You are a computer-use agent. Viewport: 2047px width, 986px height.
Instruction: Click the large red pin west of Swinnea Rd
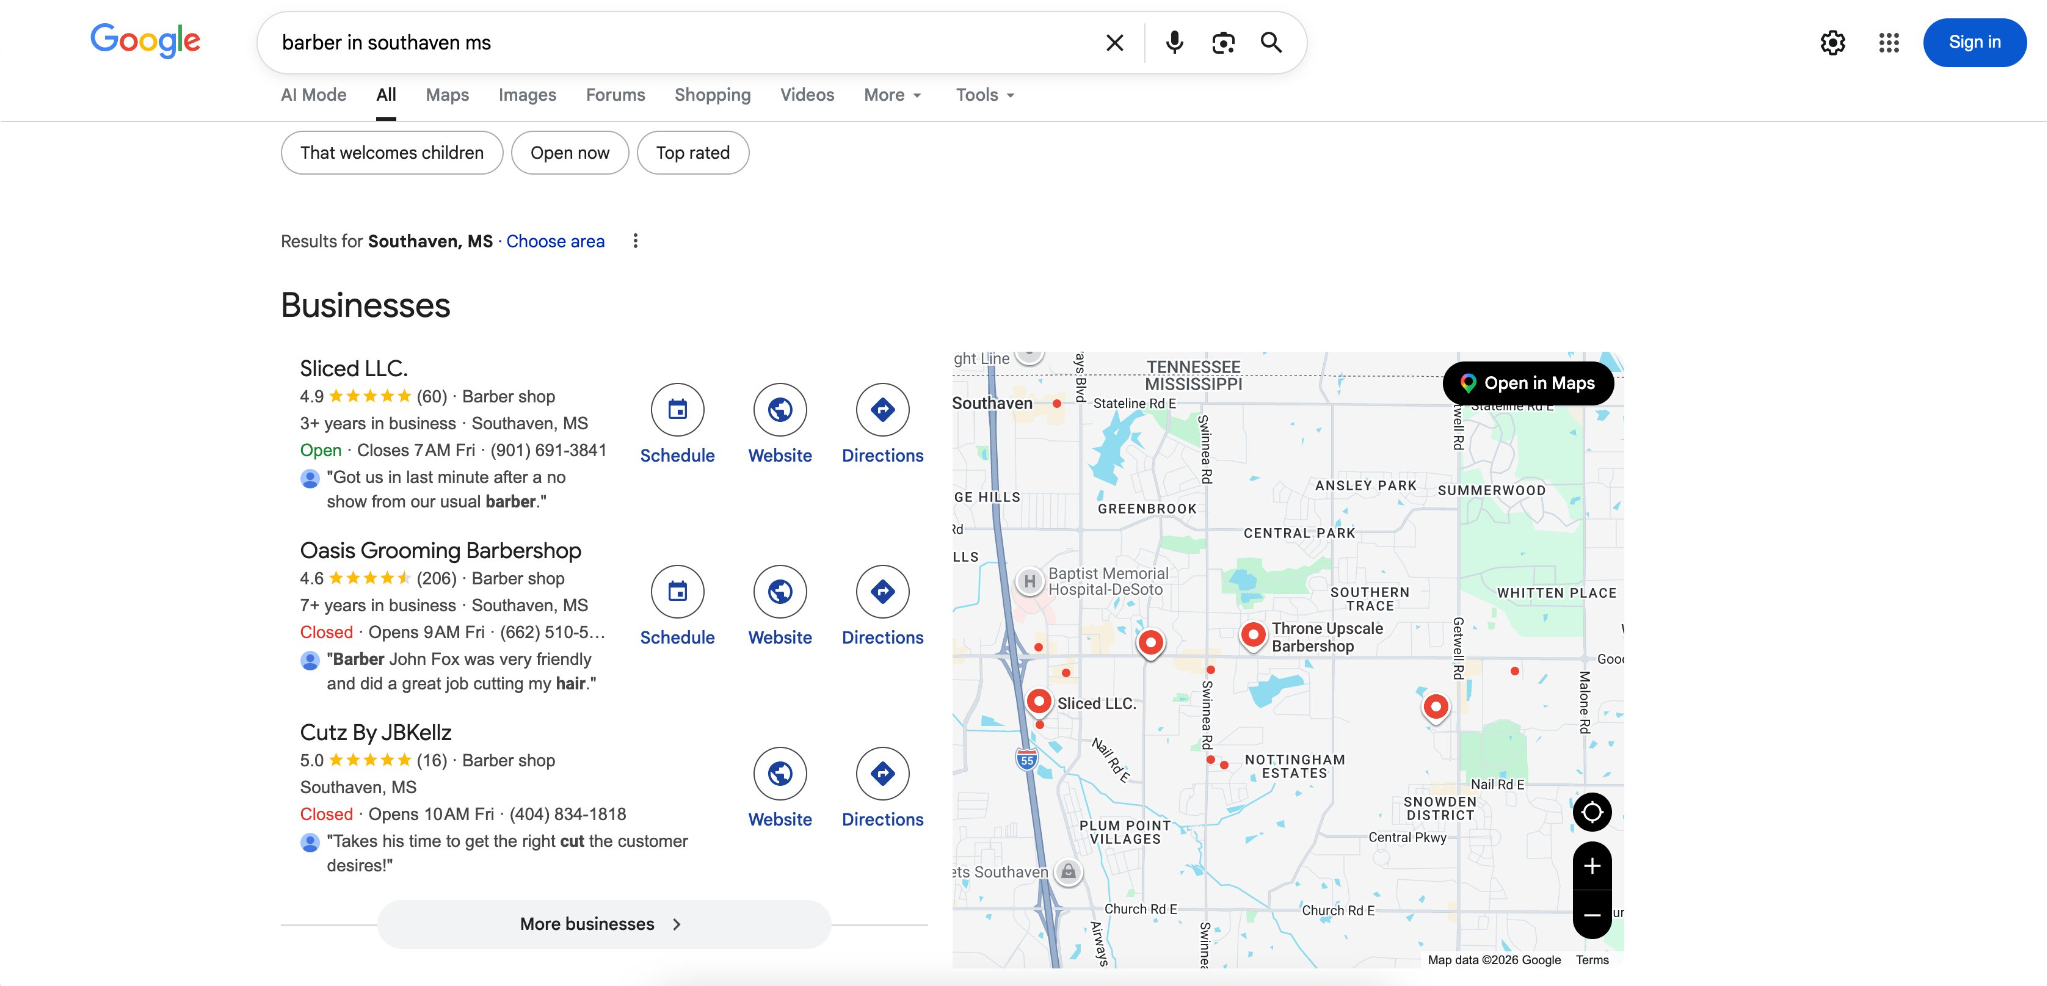coord(1150,643)
